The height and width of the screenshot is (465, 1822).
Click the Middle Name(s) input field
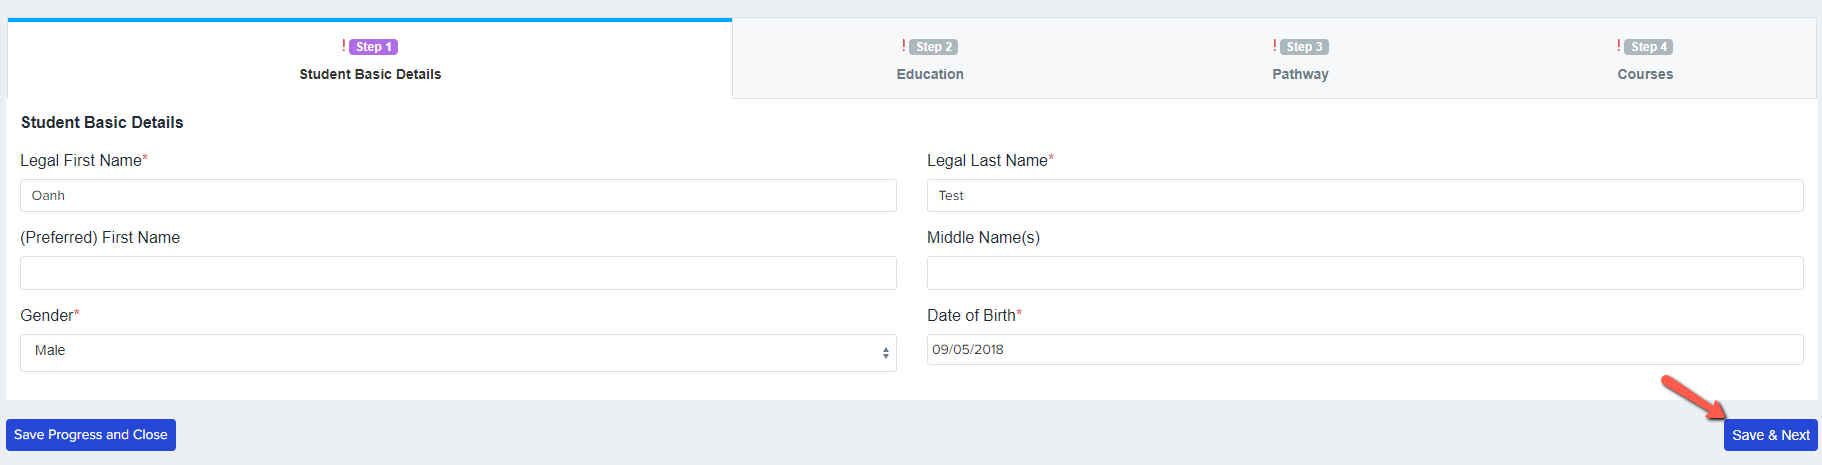1365,273
